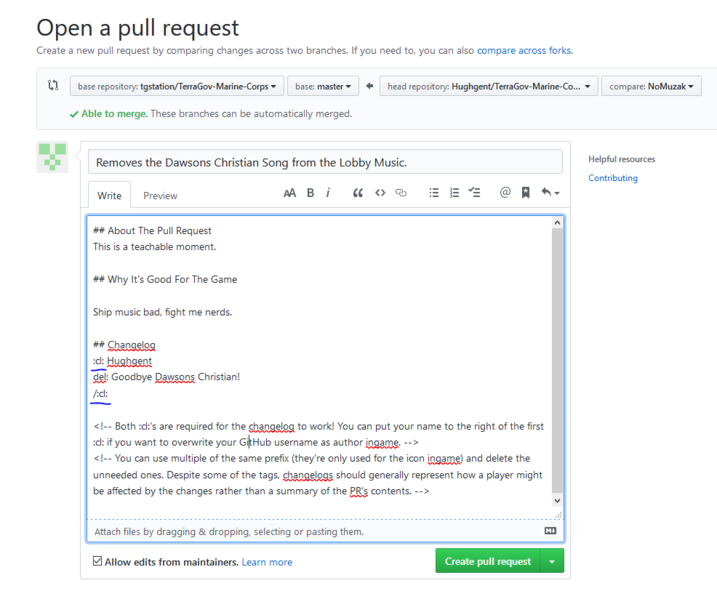Expand the Create pull request options arrow
Screen dimensions: 717x599
click(x=552, y=561)
